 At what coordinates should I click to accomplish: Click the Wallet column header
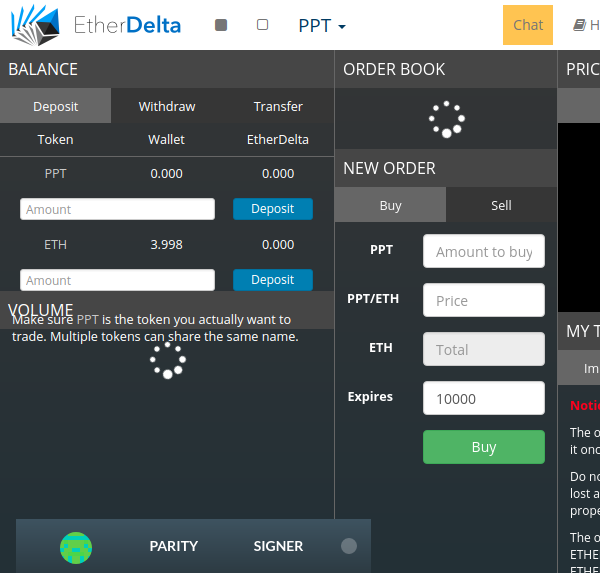pyautogui.click(x=166, y=140)
